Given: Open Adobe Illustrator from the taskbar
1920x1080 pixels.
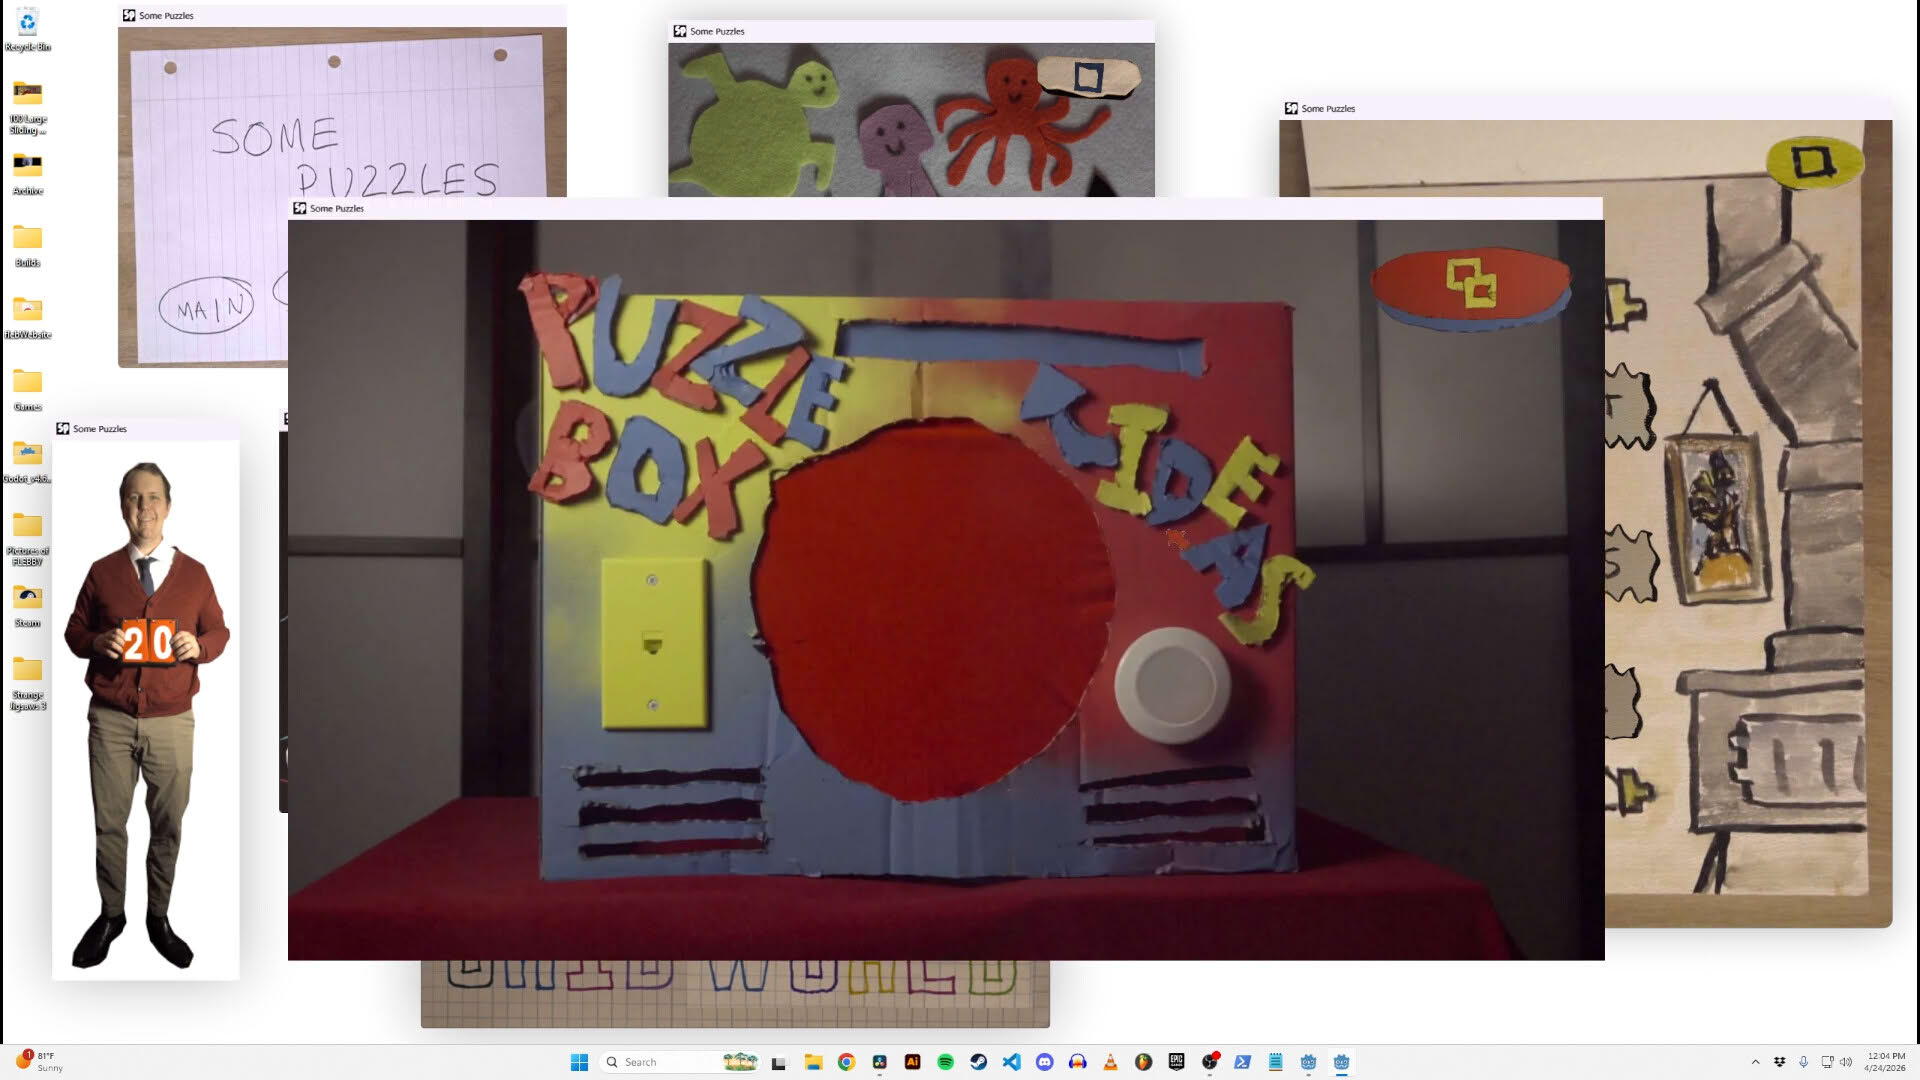Looking at the screenshot, I should [912, 1062].
